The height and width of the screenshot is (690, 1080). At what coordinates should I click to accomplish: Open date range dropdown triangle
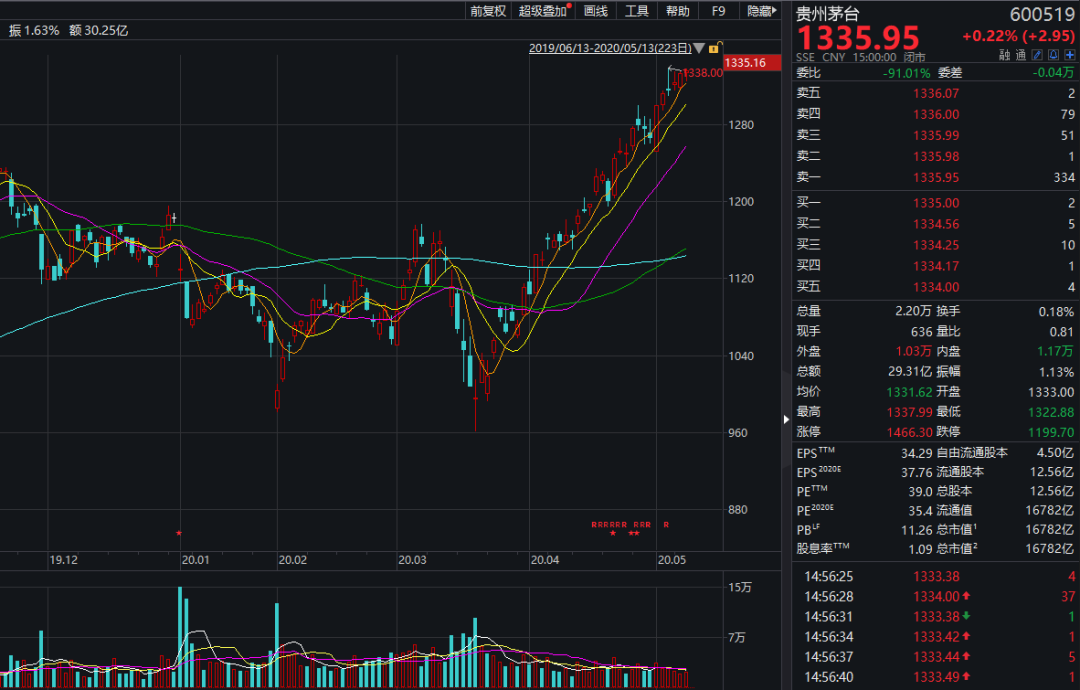(699, 48)
